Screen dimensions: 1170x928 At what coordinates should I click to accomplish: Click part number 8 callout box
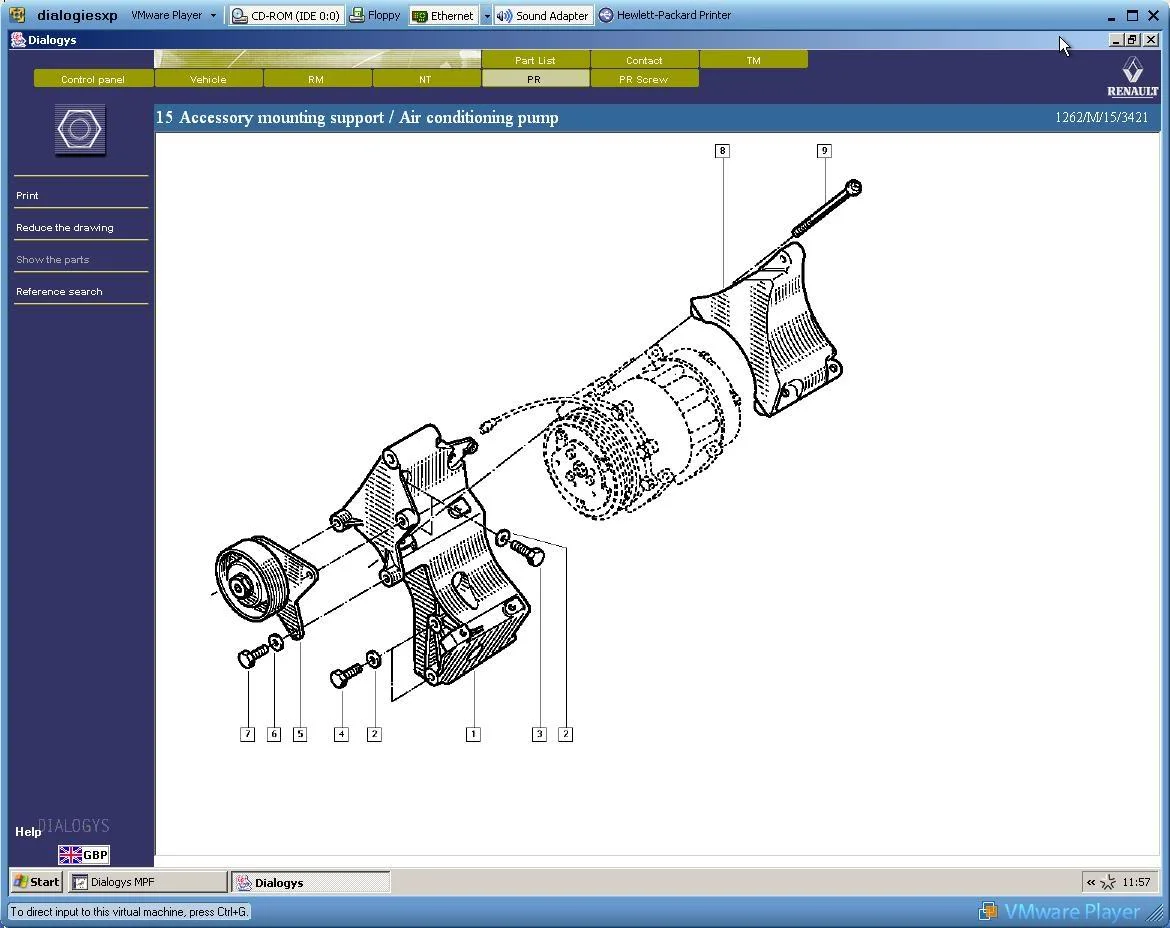(x=722, y=151)
